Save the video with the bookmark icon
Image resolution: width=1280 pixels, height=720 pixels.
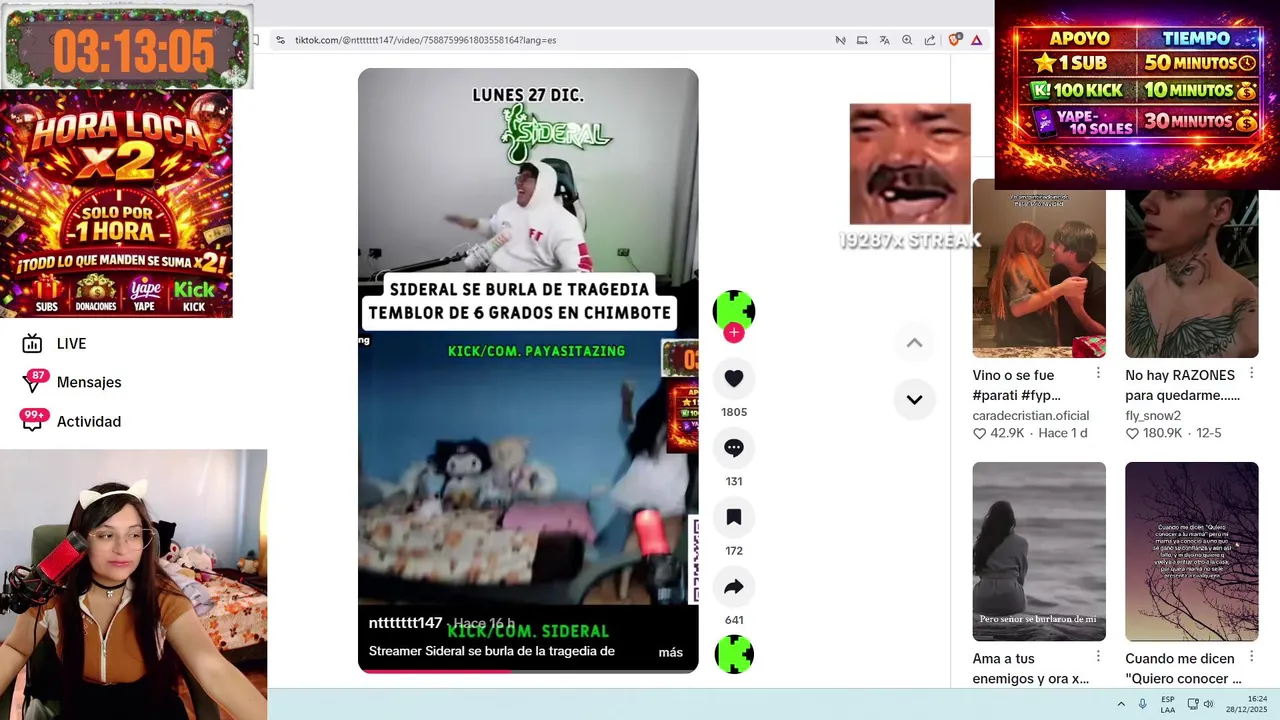(734, 517)
